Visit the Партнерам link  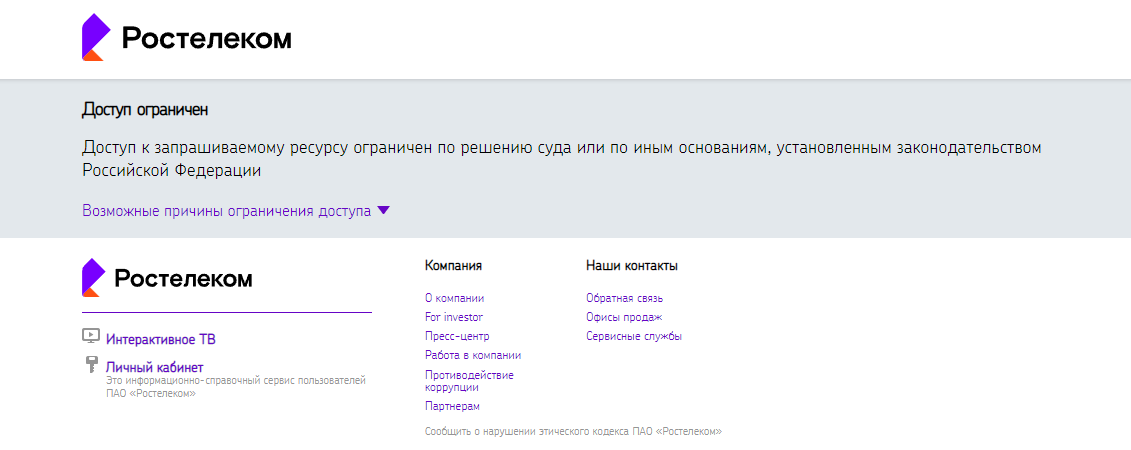[452, 406]
